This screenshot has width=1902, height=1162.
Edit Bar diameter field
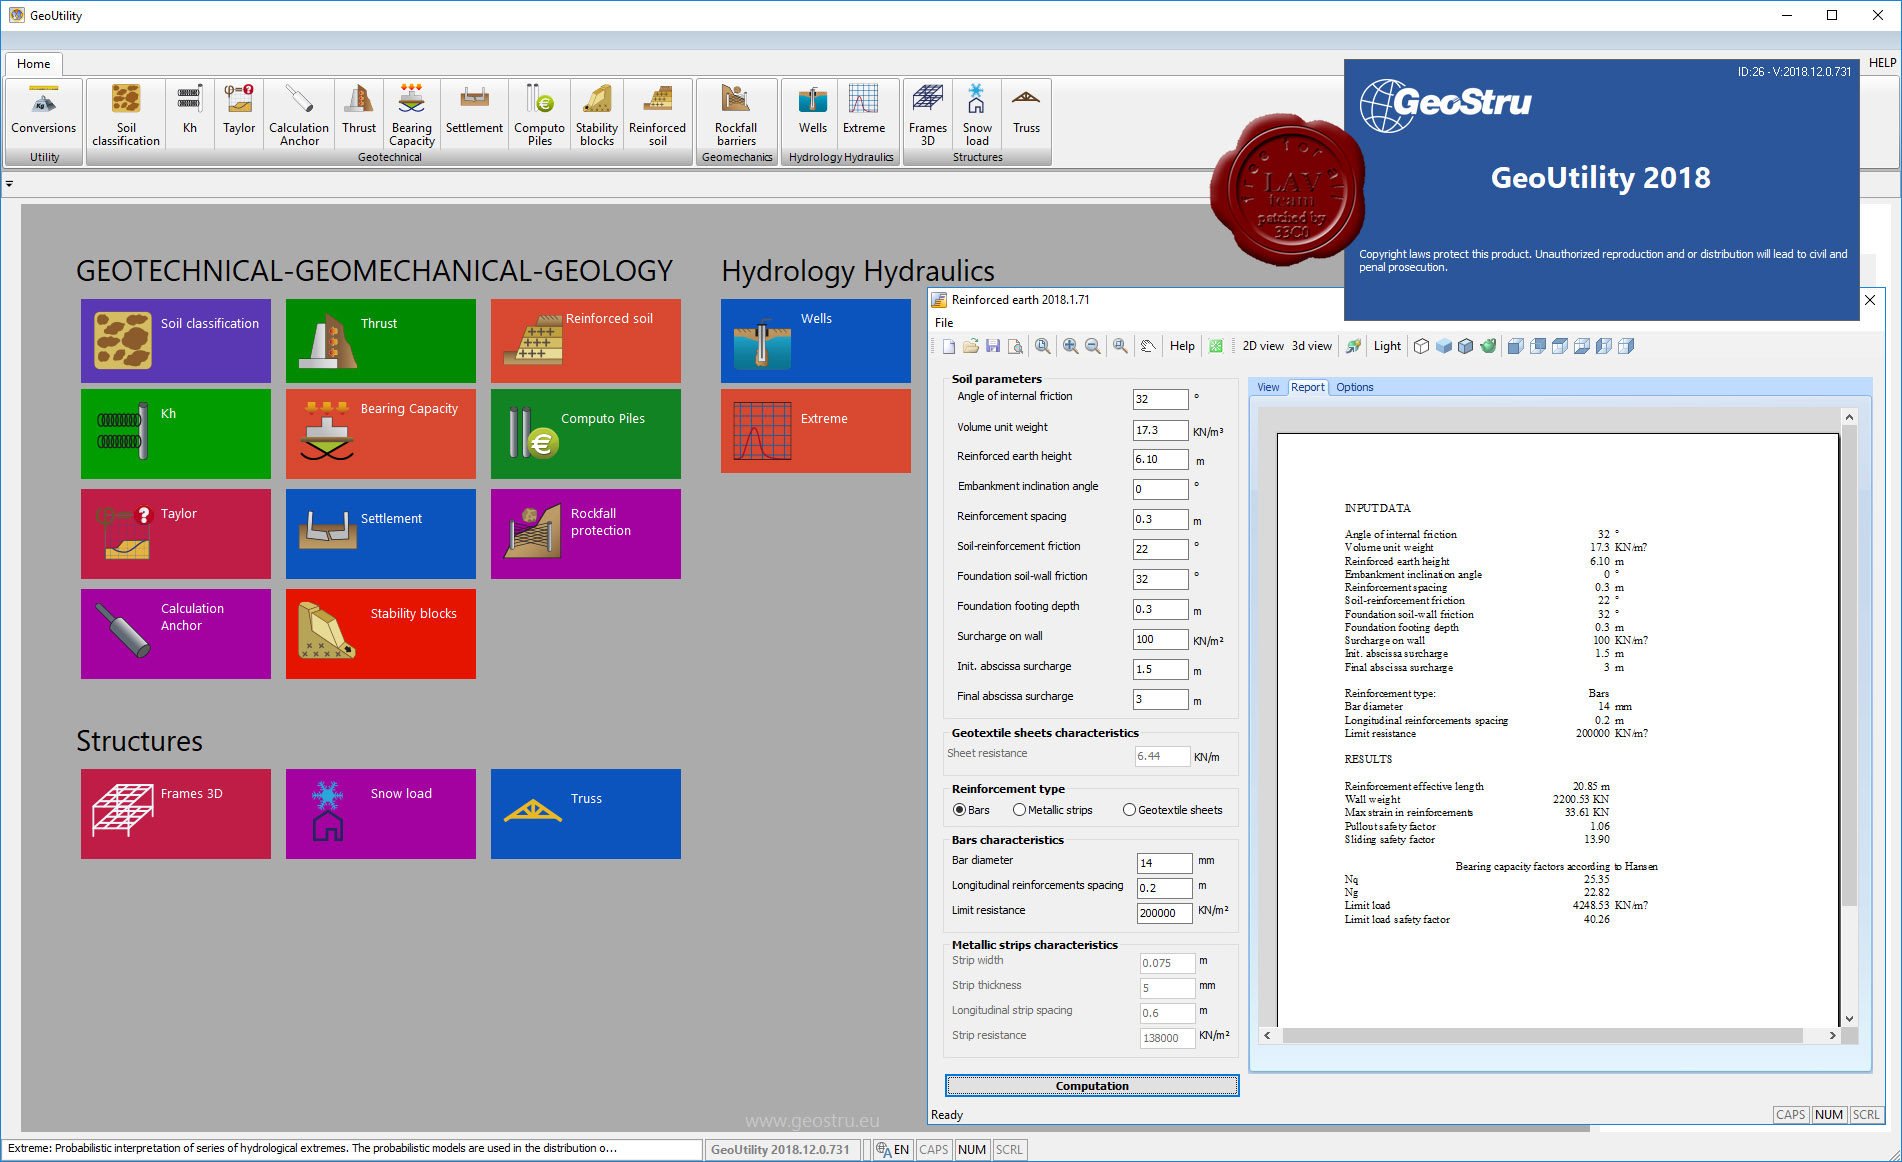[1164, 863]
